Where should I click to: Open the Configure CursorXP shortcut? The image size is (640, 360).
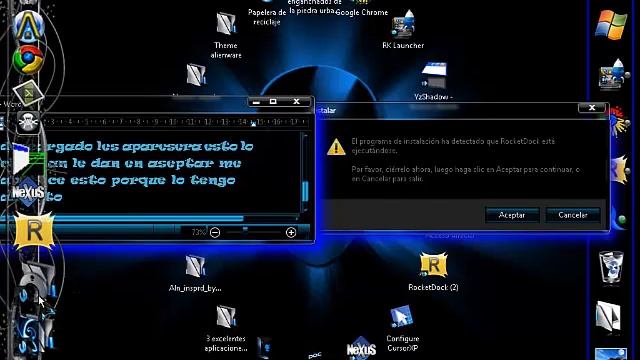(402, 329)
